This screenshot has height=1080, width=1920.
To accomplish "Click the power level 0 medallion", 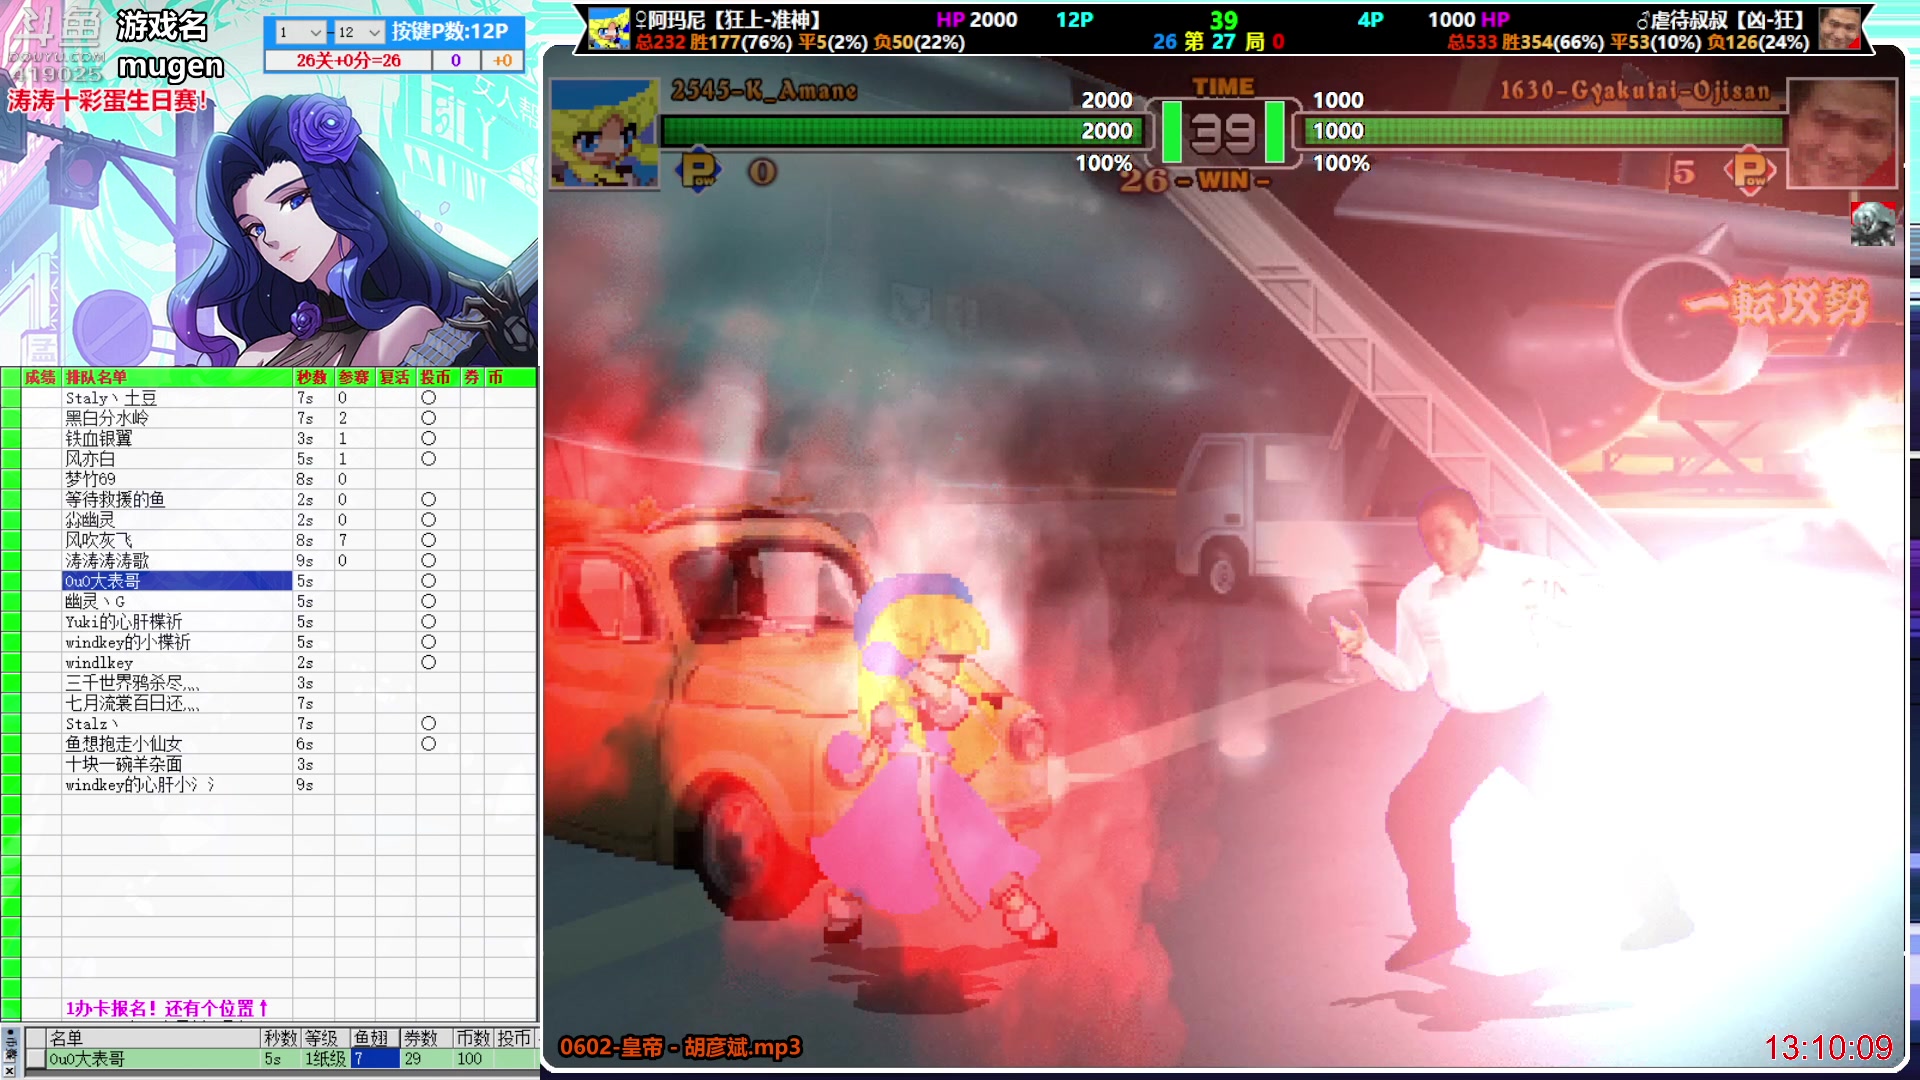I will (x=762, y=172).
